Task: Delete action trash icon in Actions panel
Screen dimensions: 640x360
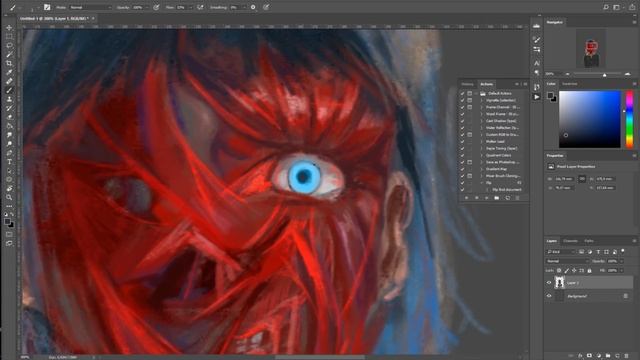Action: tap(518, 198)
